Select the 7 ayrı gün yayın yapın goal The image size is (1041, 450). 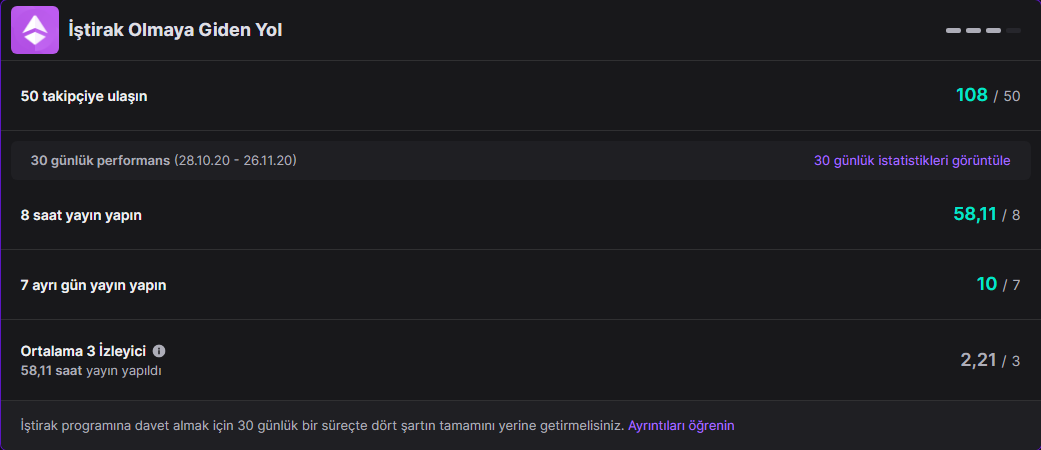[93, 285]
